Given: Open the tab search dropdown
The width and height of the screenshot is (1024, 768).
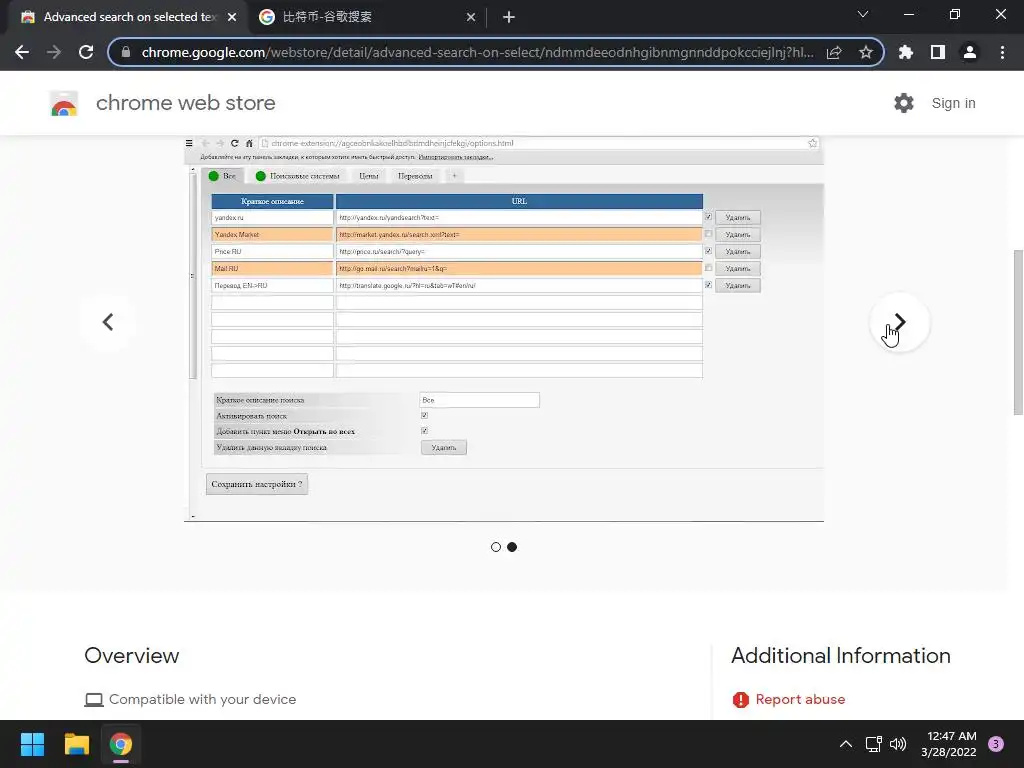Looking at the screenshot, I should click(863, 14).
